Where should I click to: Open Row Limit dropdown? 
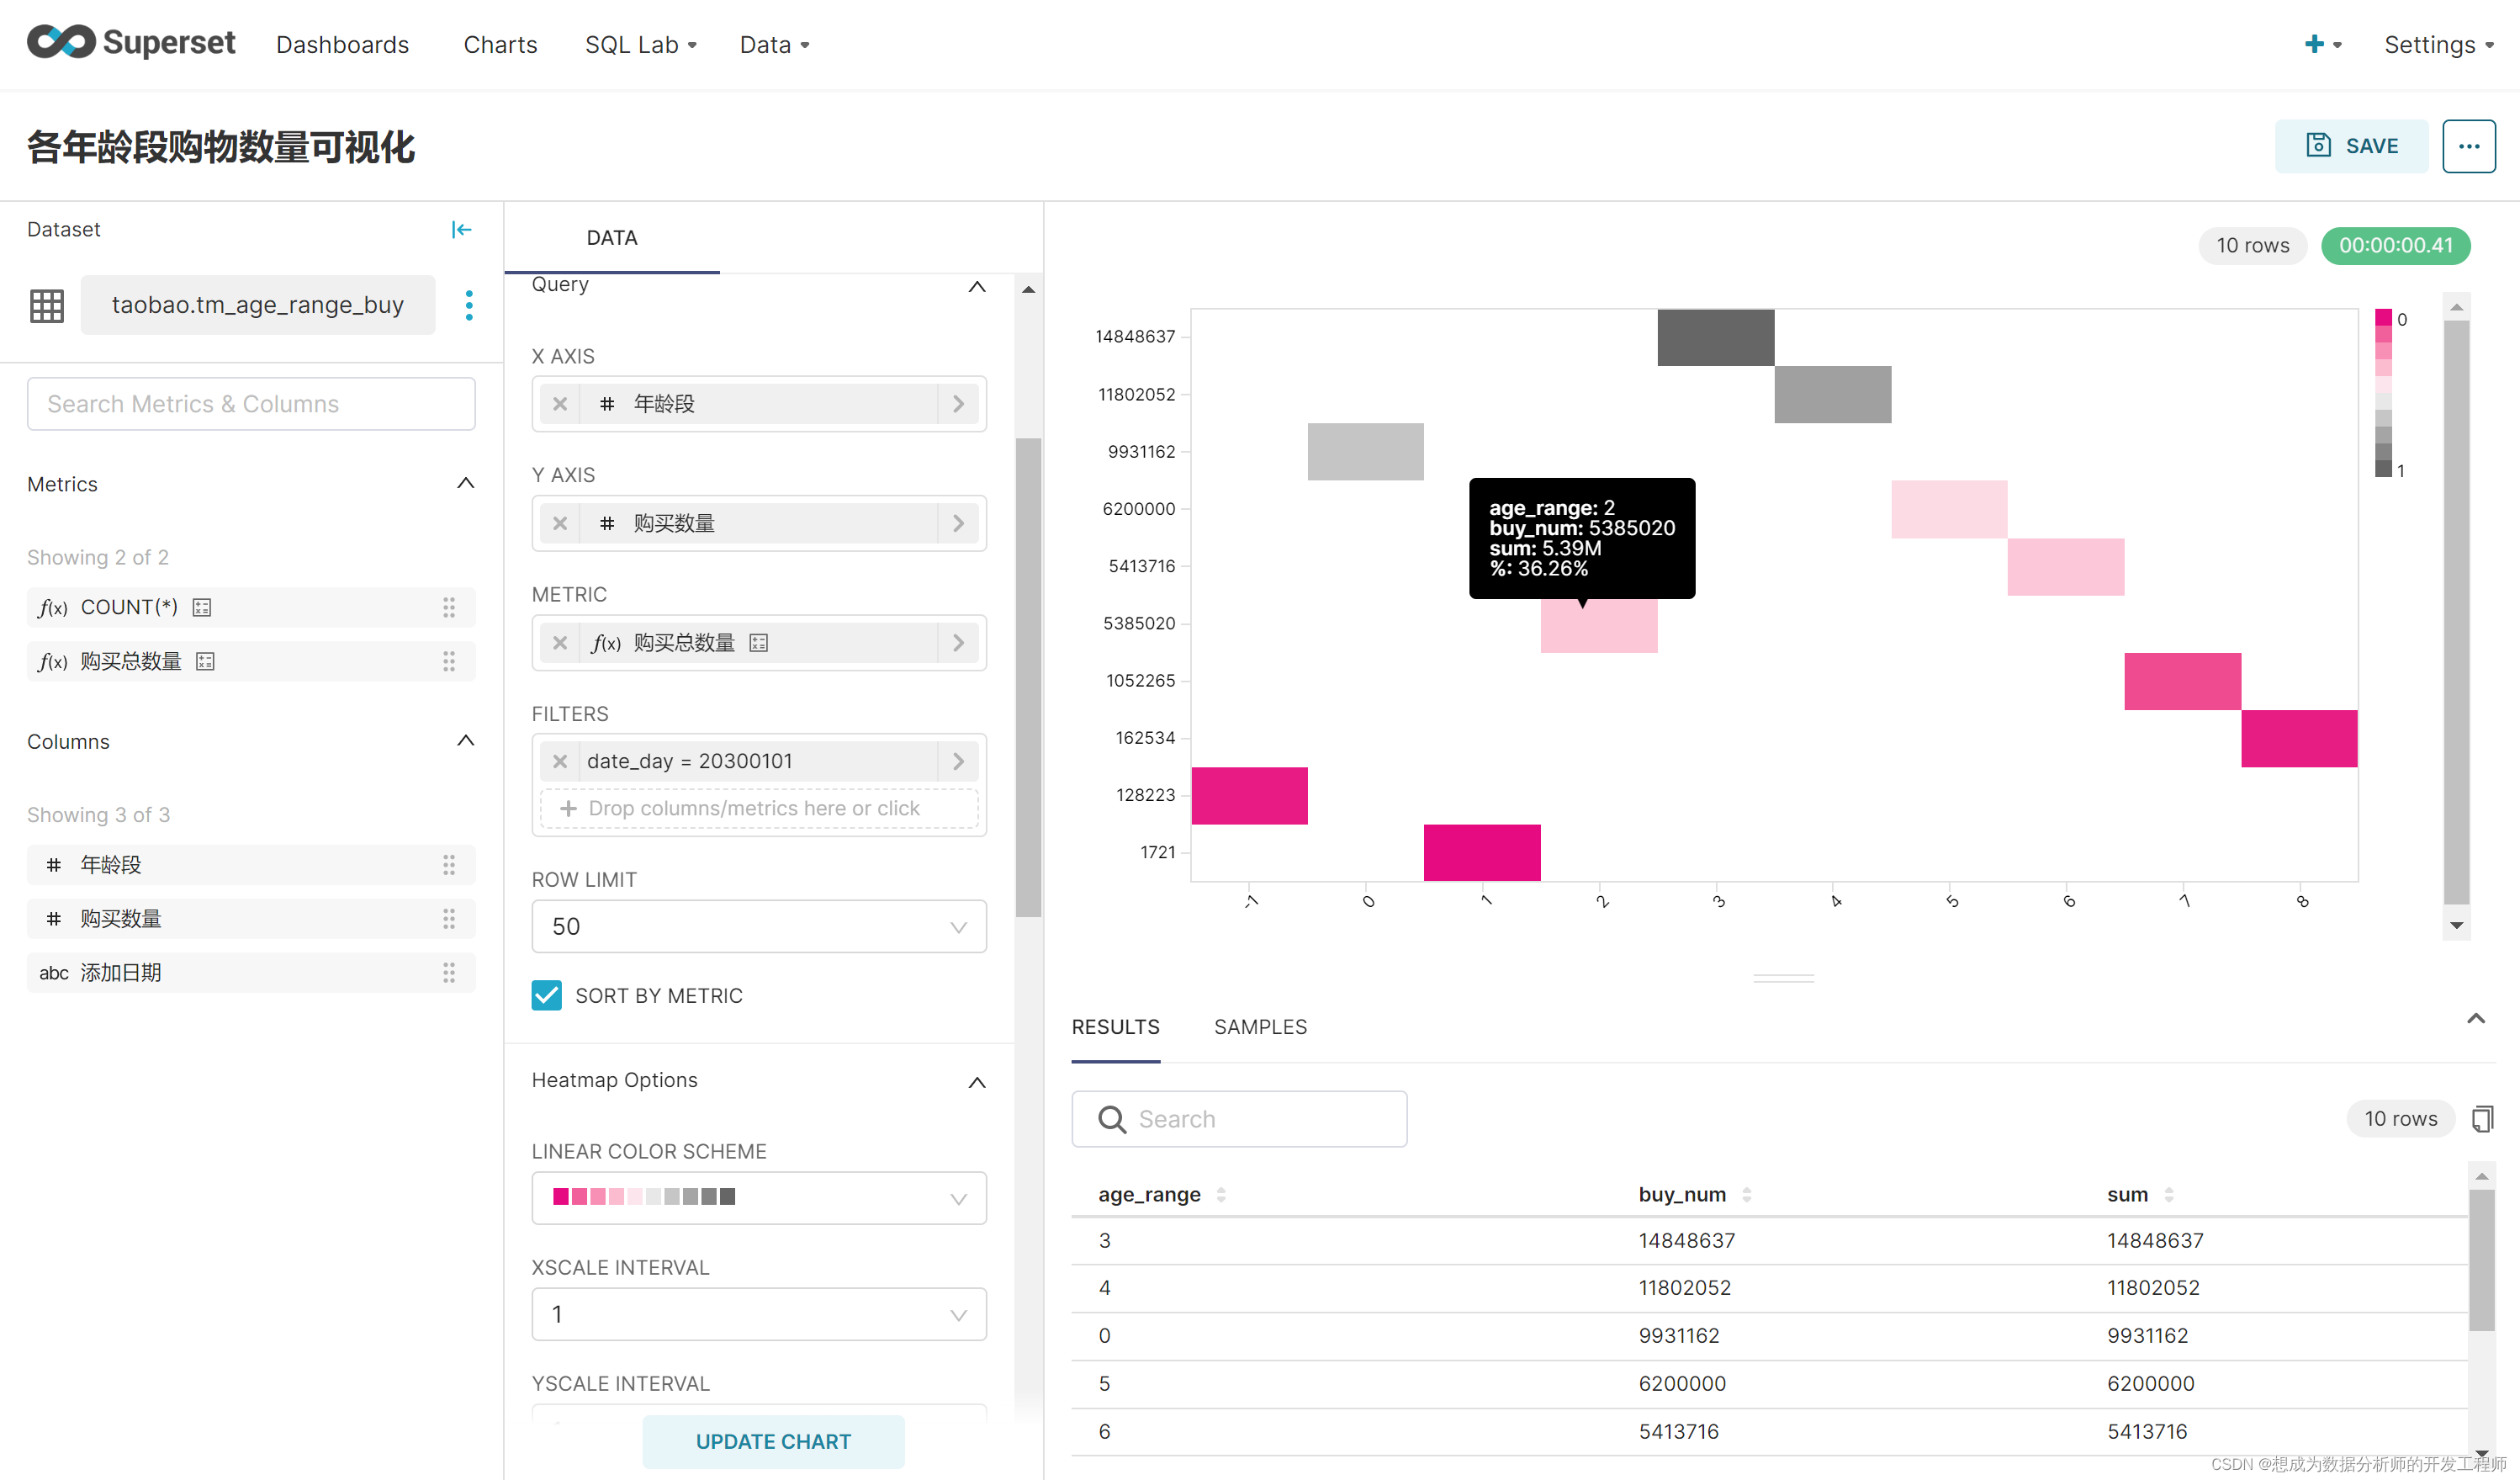(759, 927)
